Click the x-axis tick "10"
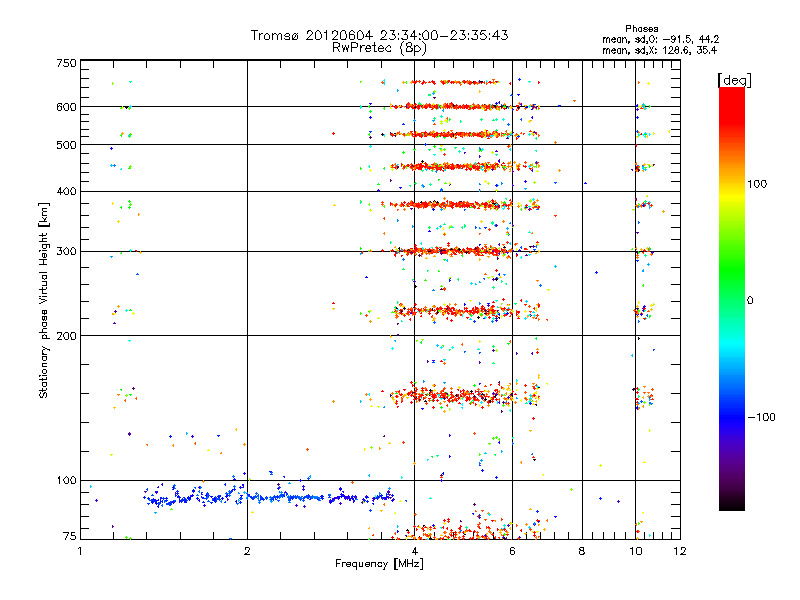 tap(636, 551)
